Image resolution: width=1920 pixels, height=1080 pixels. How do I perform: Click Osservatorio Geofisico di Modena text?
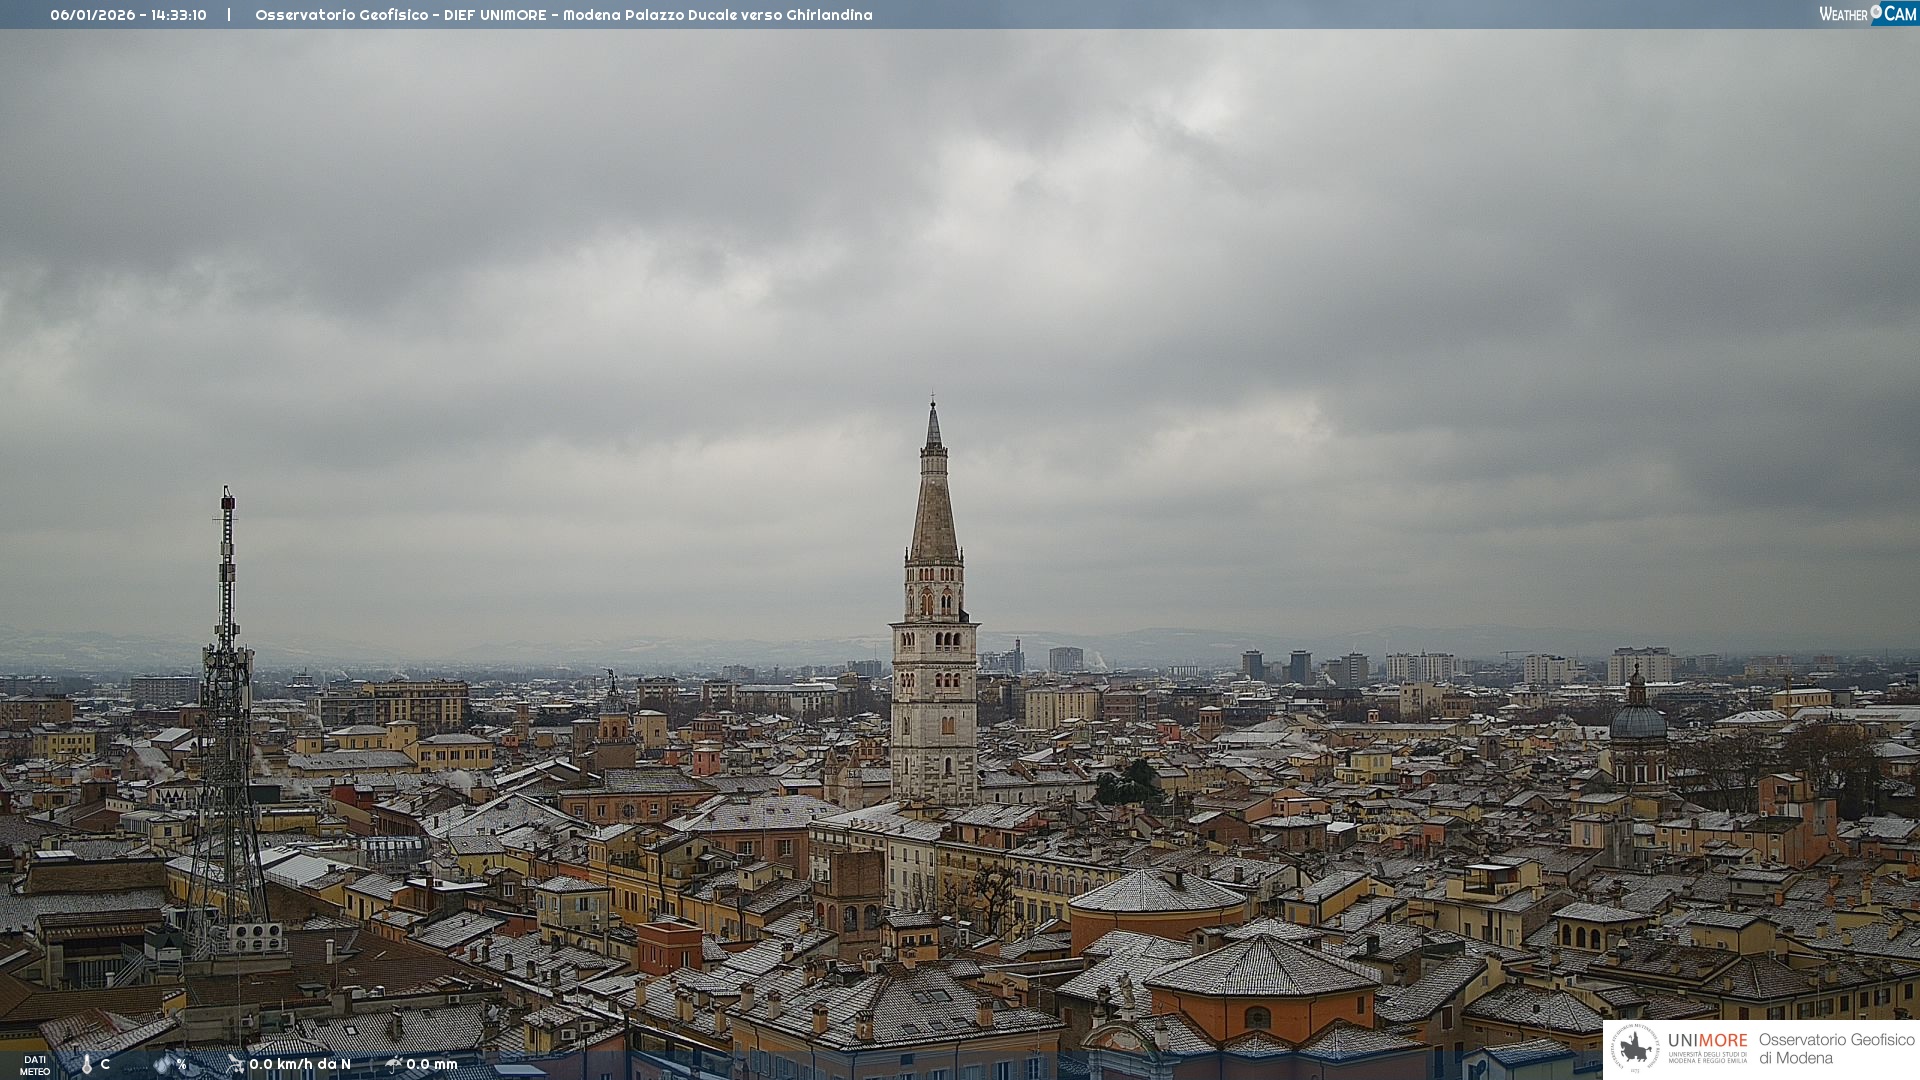pyautogui.click(x=1836, y=1049)
